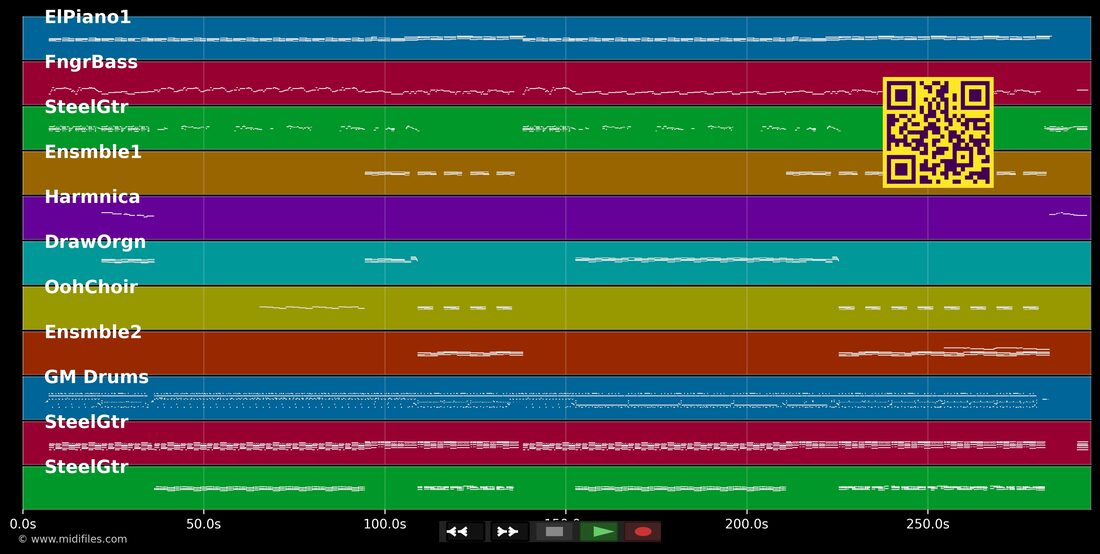Click the 50.0s time axis label
The image size is (1100, 554).
[203, 524]
